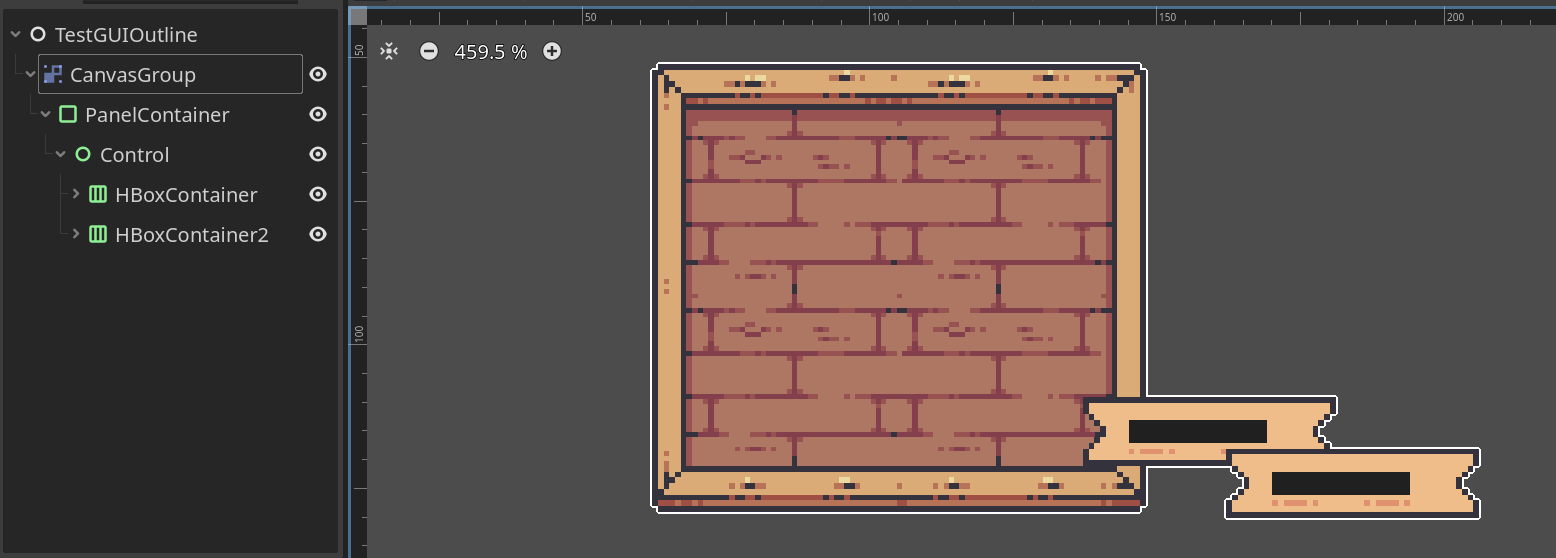Collapse the Control tree node

60,155
